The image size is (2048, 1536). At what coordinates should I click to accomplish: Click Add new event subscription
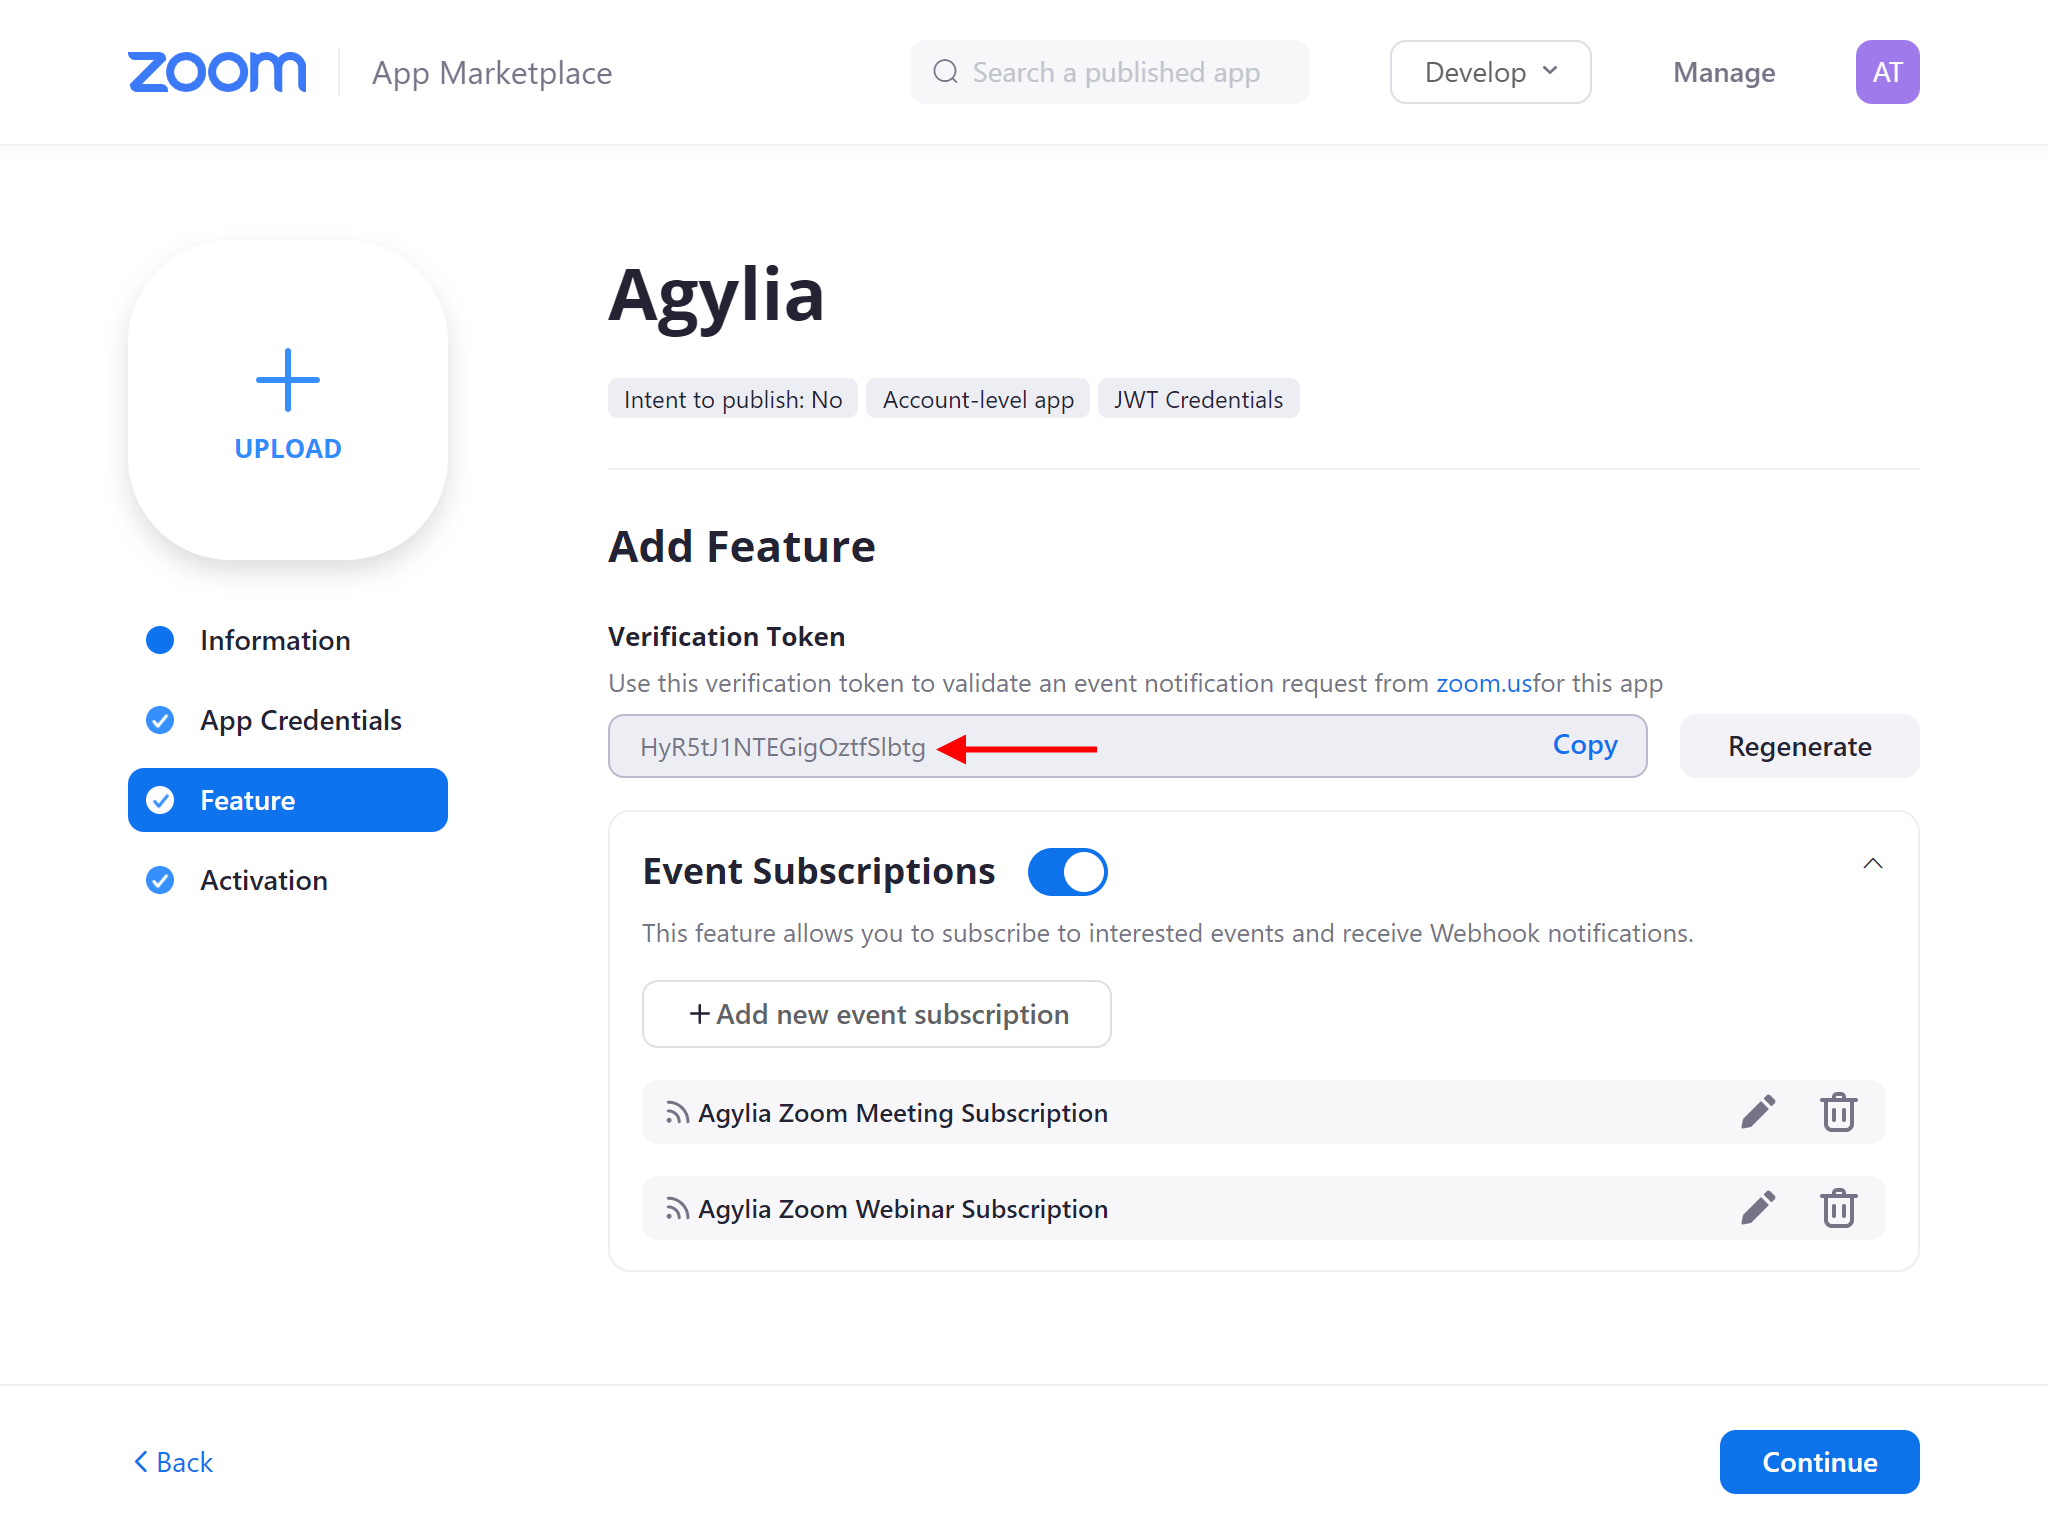coord(876,1014)
